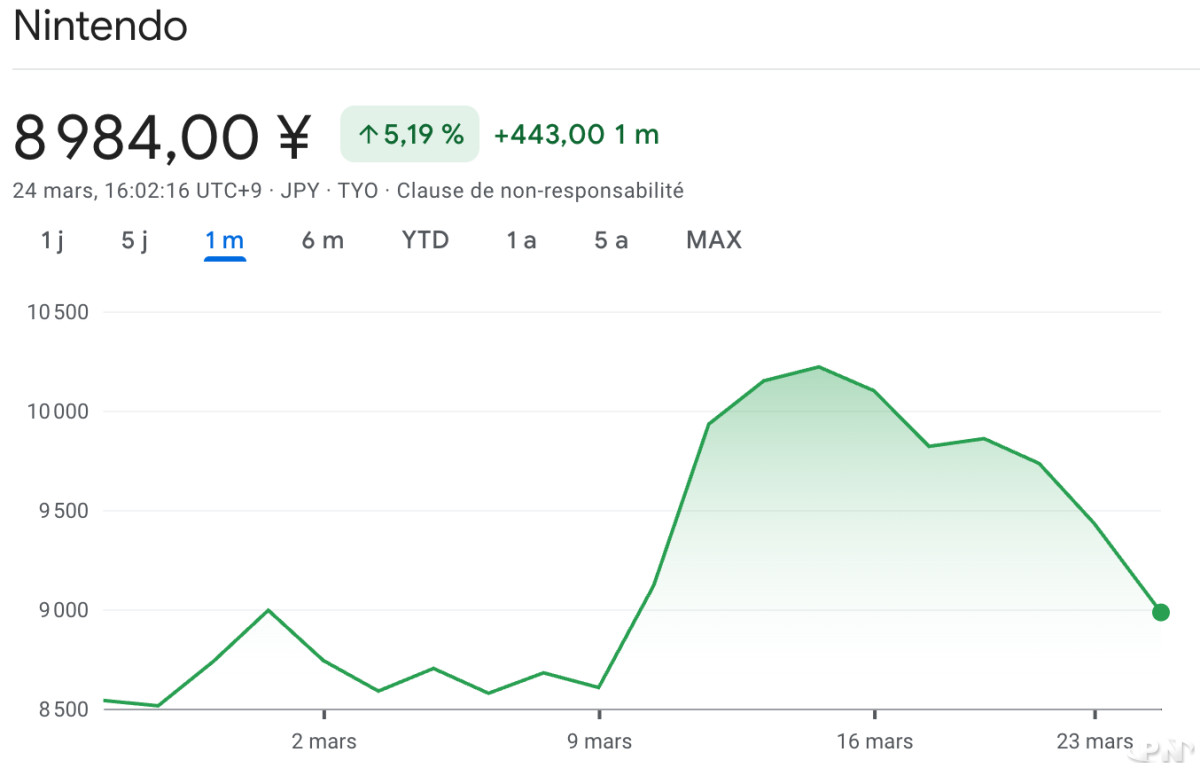This screenshot has width=1200, height=768.
Task: Switch to the 1 a range
Action: (520, 240)
